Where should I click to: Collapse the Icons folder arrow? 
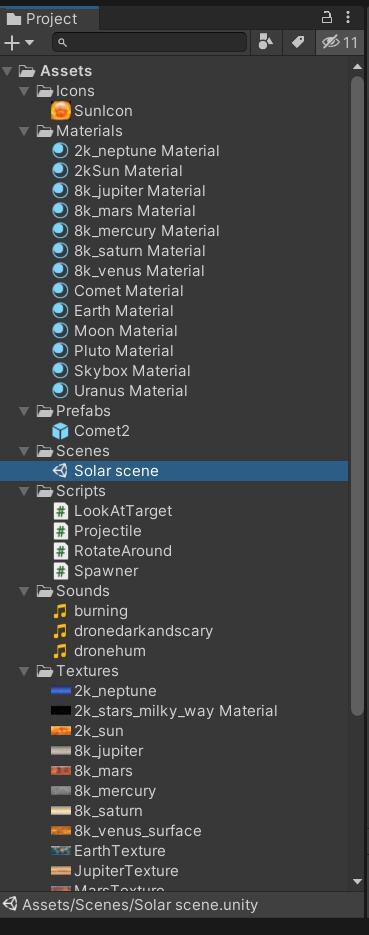pyautogui.click(x=24, y=91)
